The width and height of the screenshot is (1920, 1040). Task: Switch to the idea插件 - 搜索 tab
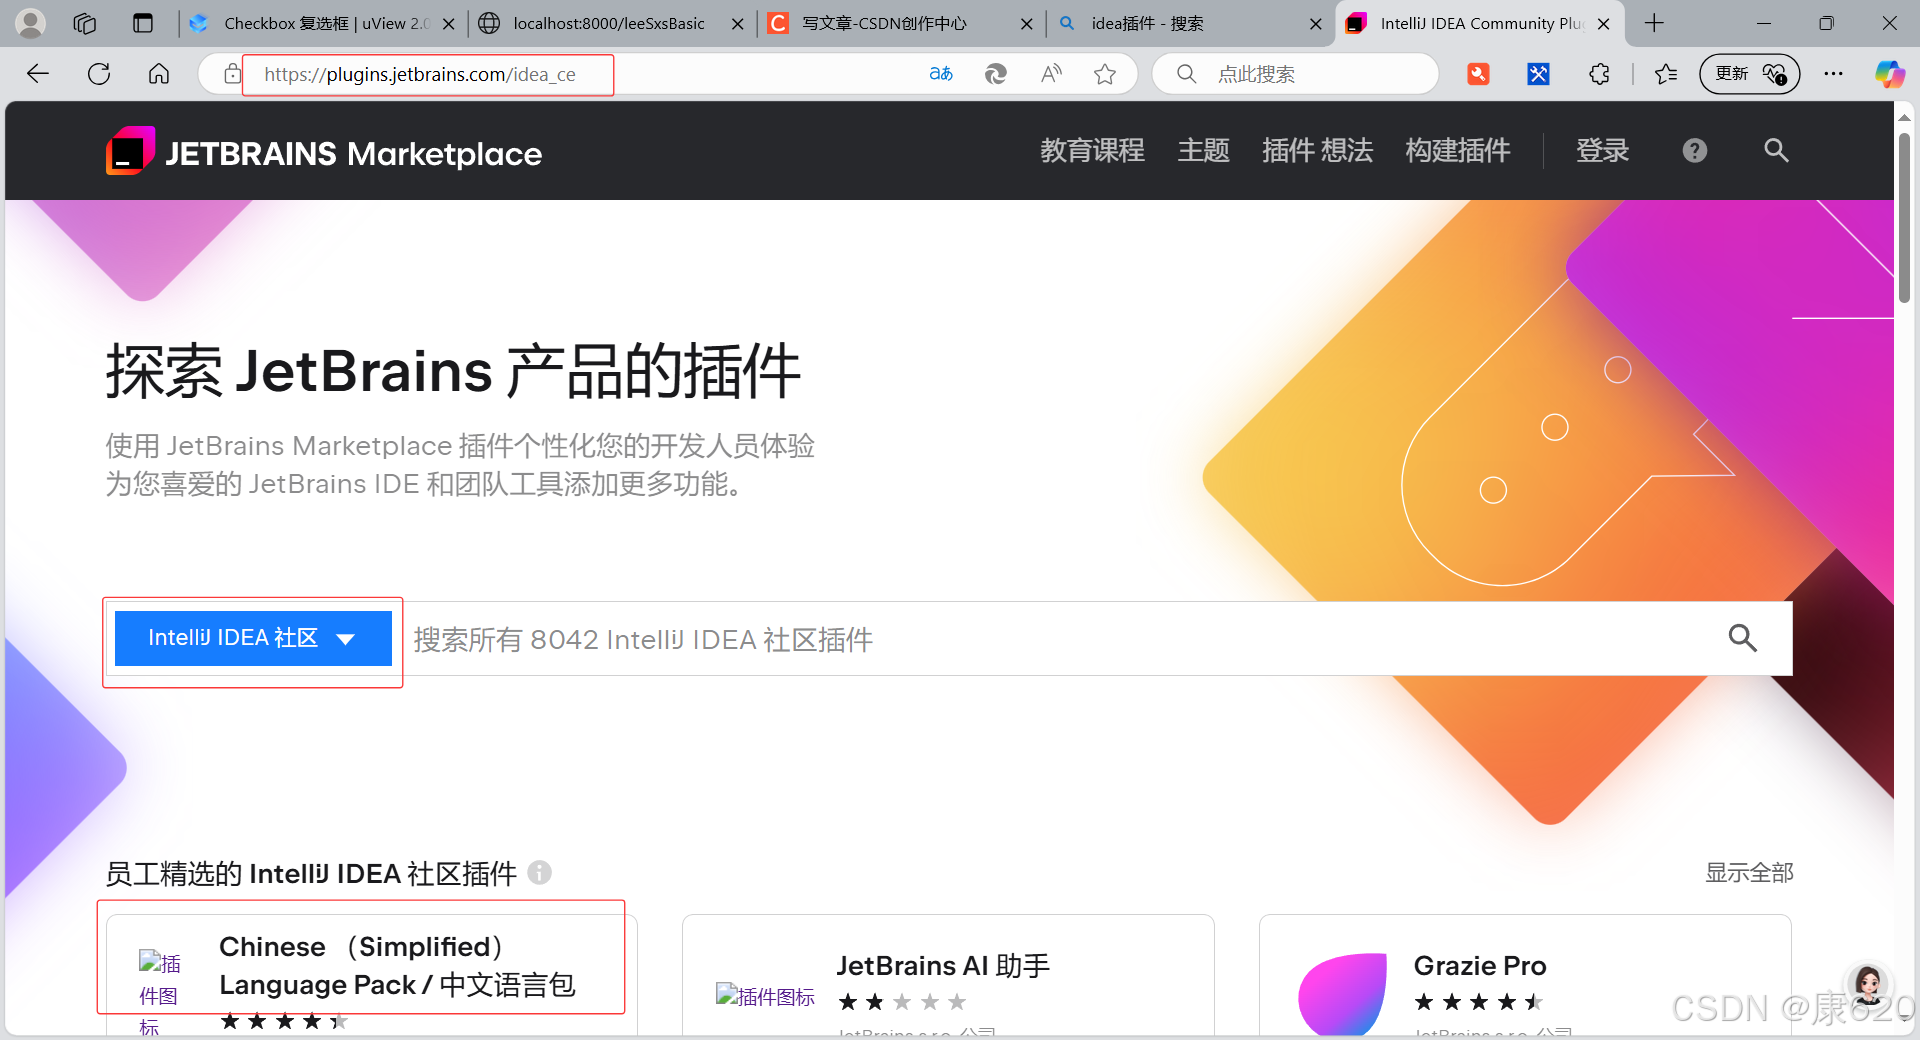(1147, 23)
